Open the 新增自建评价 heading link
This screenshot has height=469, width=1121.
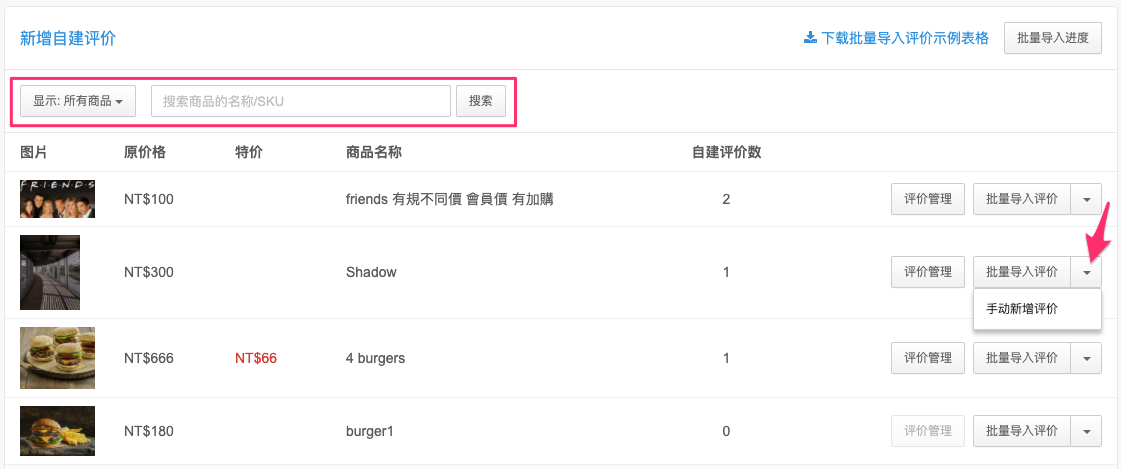(68, 38)
